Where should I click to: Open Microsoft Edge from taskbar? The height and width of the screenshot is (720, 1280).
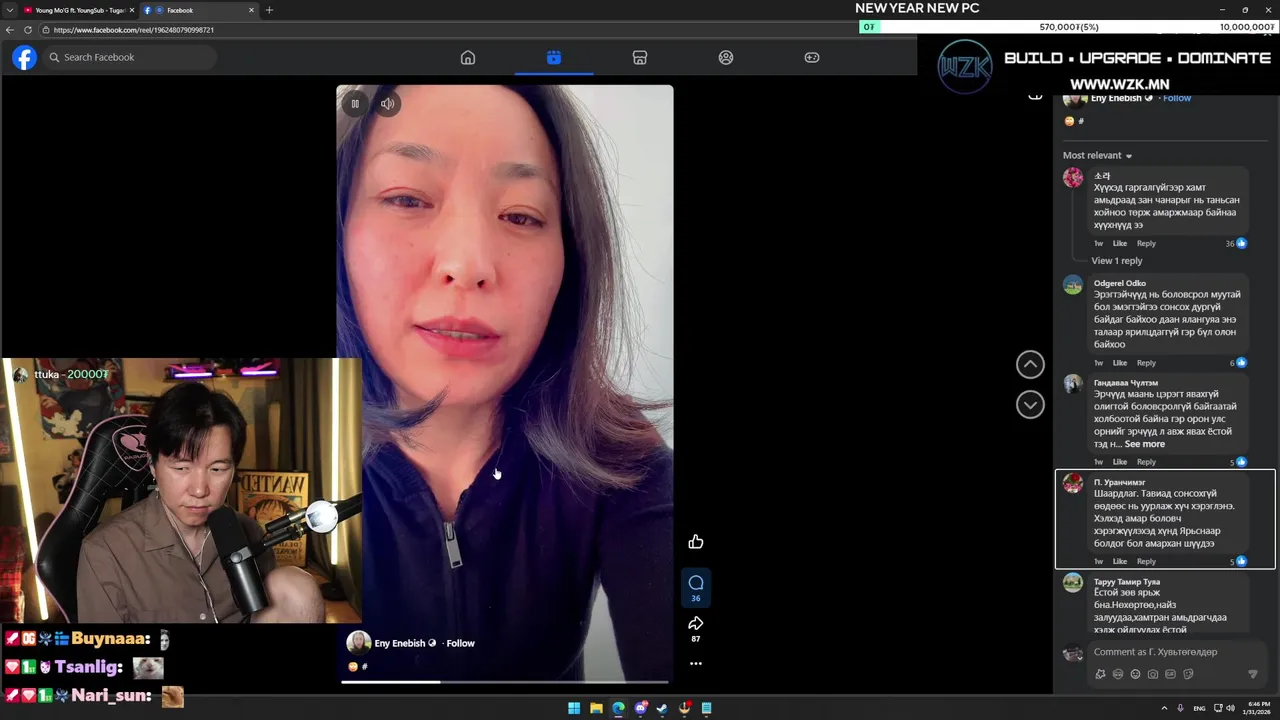(x=618, y=708)
